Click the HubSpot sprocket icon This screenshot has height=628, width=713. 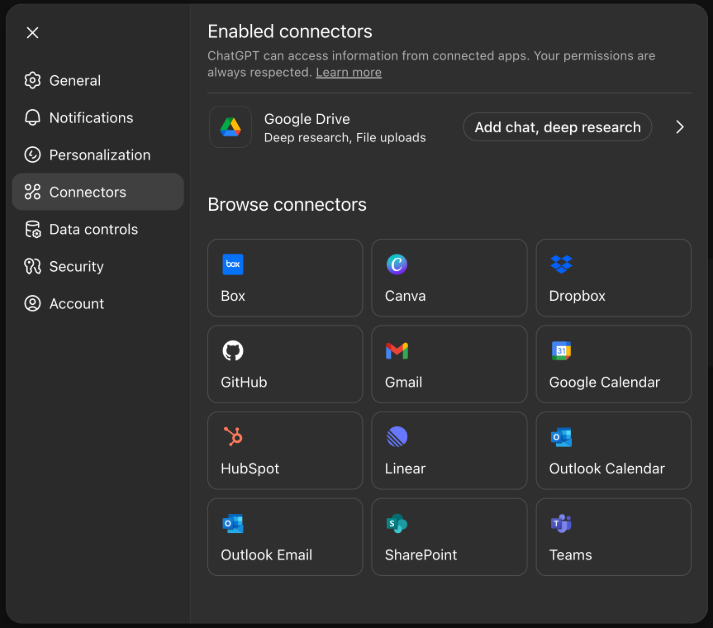(x=232, y=437)
